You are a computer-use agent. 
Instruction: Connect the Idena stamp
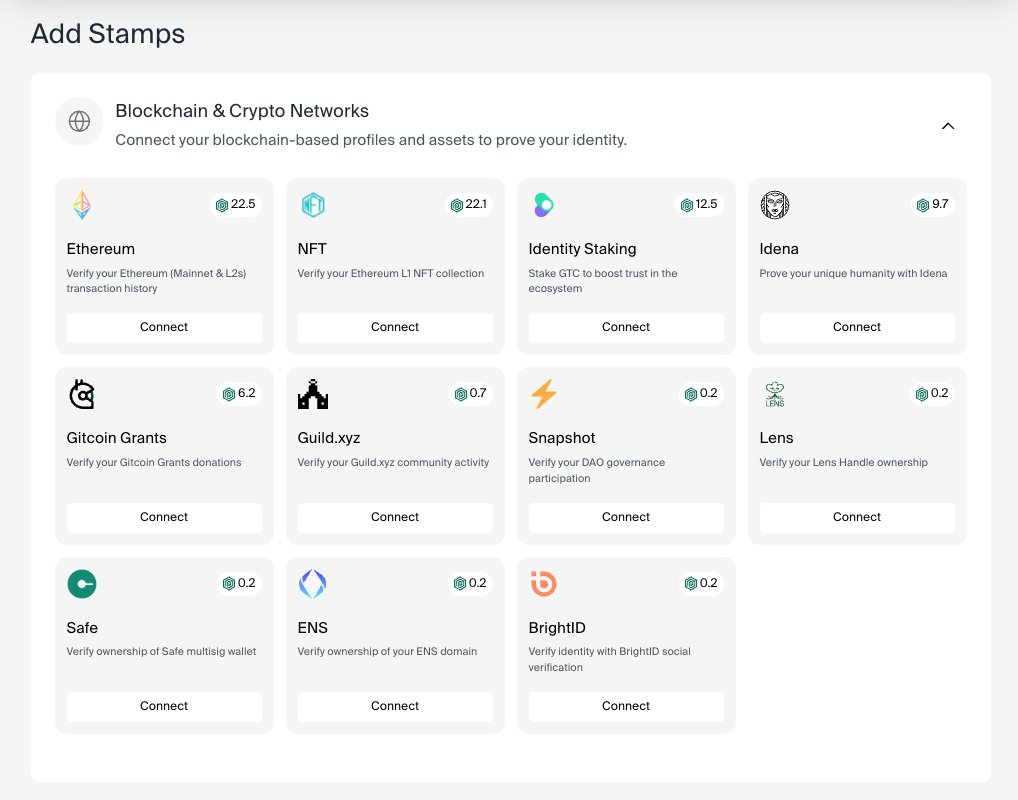coord(857,327)
